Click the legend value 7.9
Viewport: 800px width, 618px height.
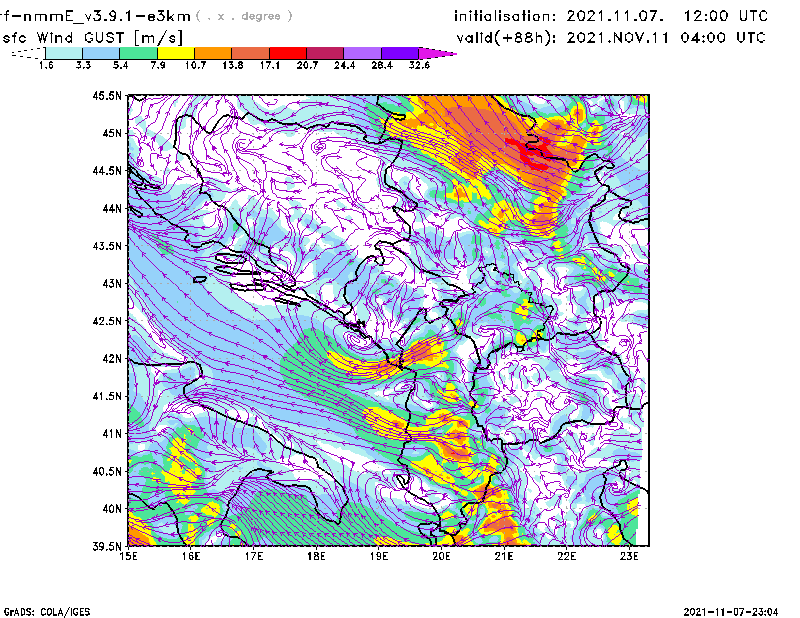coord(158,65)
